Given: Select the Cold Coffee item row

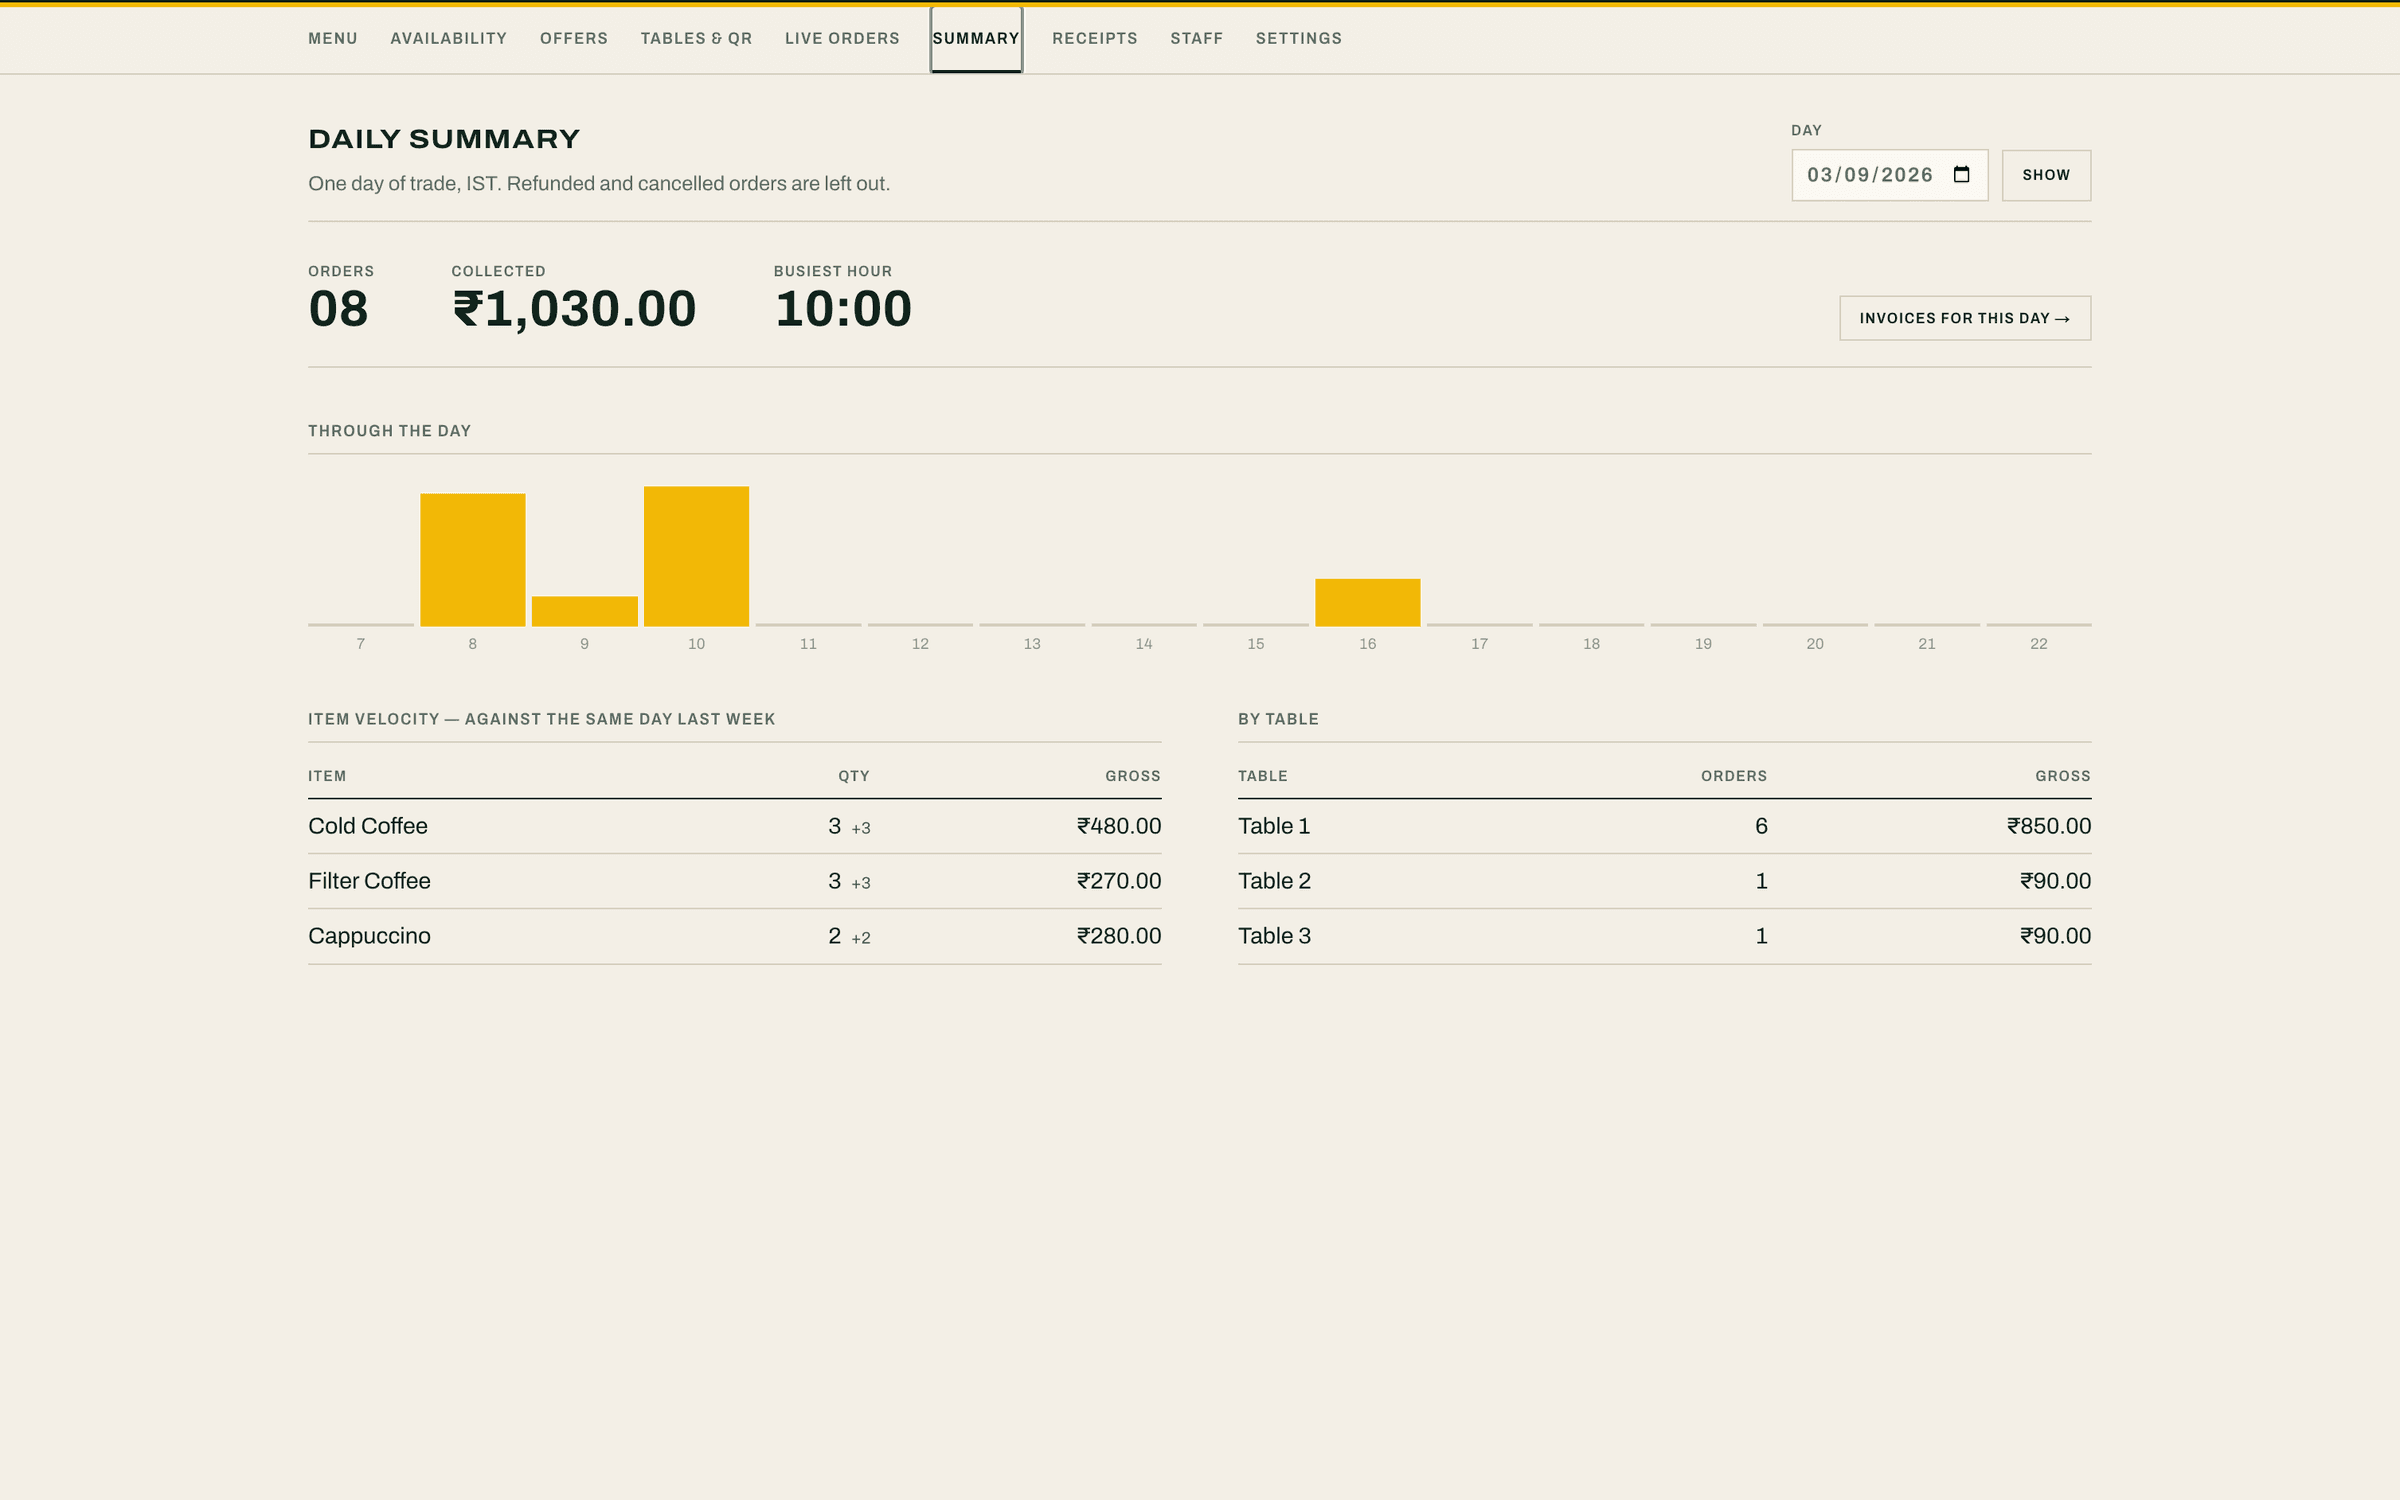Looking at the screenshot, I should click(x=735, y=826).
